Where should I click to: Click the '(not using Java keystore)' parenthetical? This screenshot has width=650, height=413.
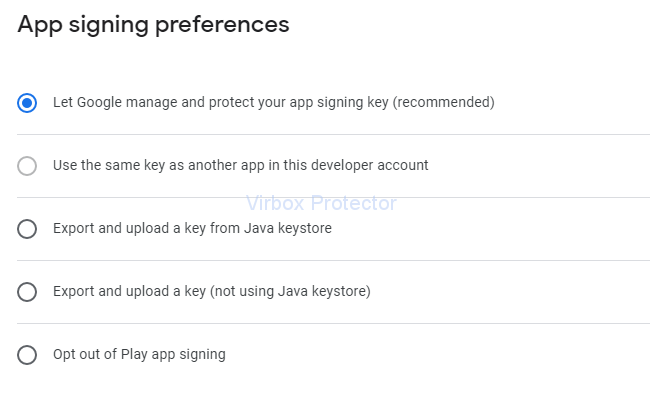click(292, 291)
